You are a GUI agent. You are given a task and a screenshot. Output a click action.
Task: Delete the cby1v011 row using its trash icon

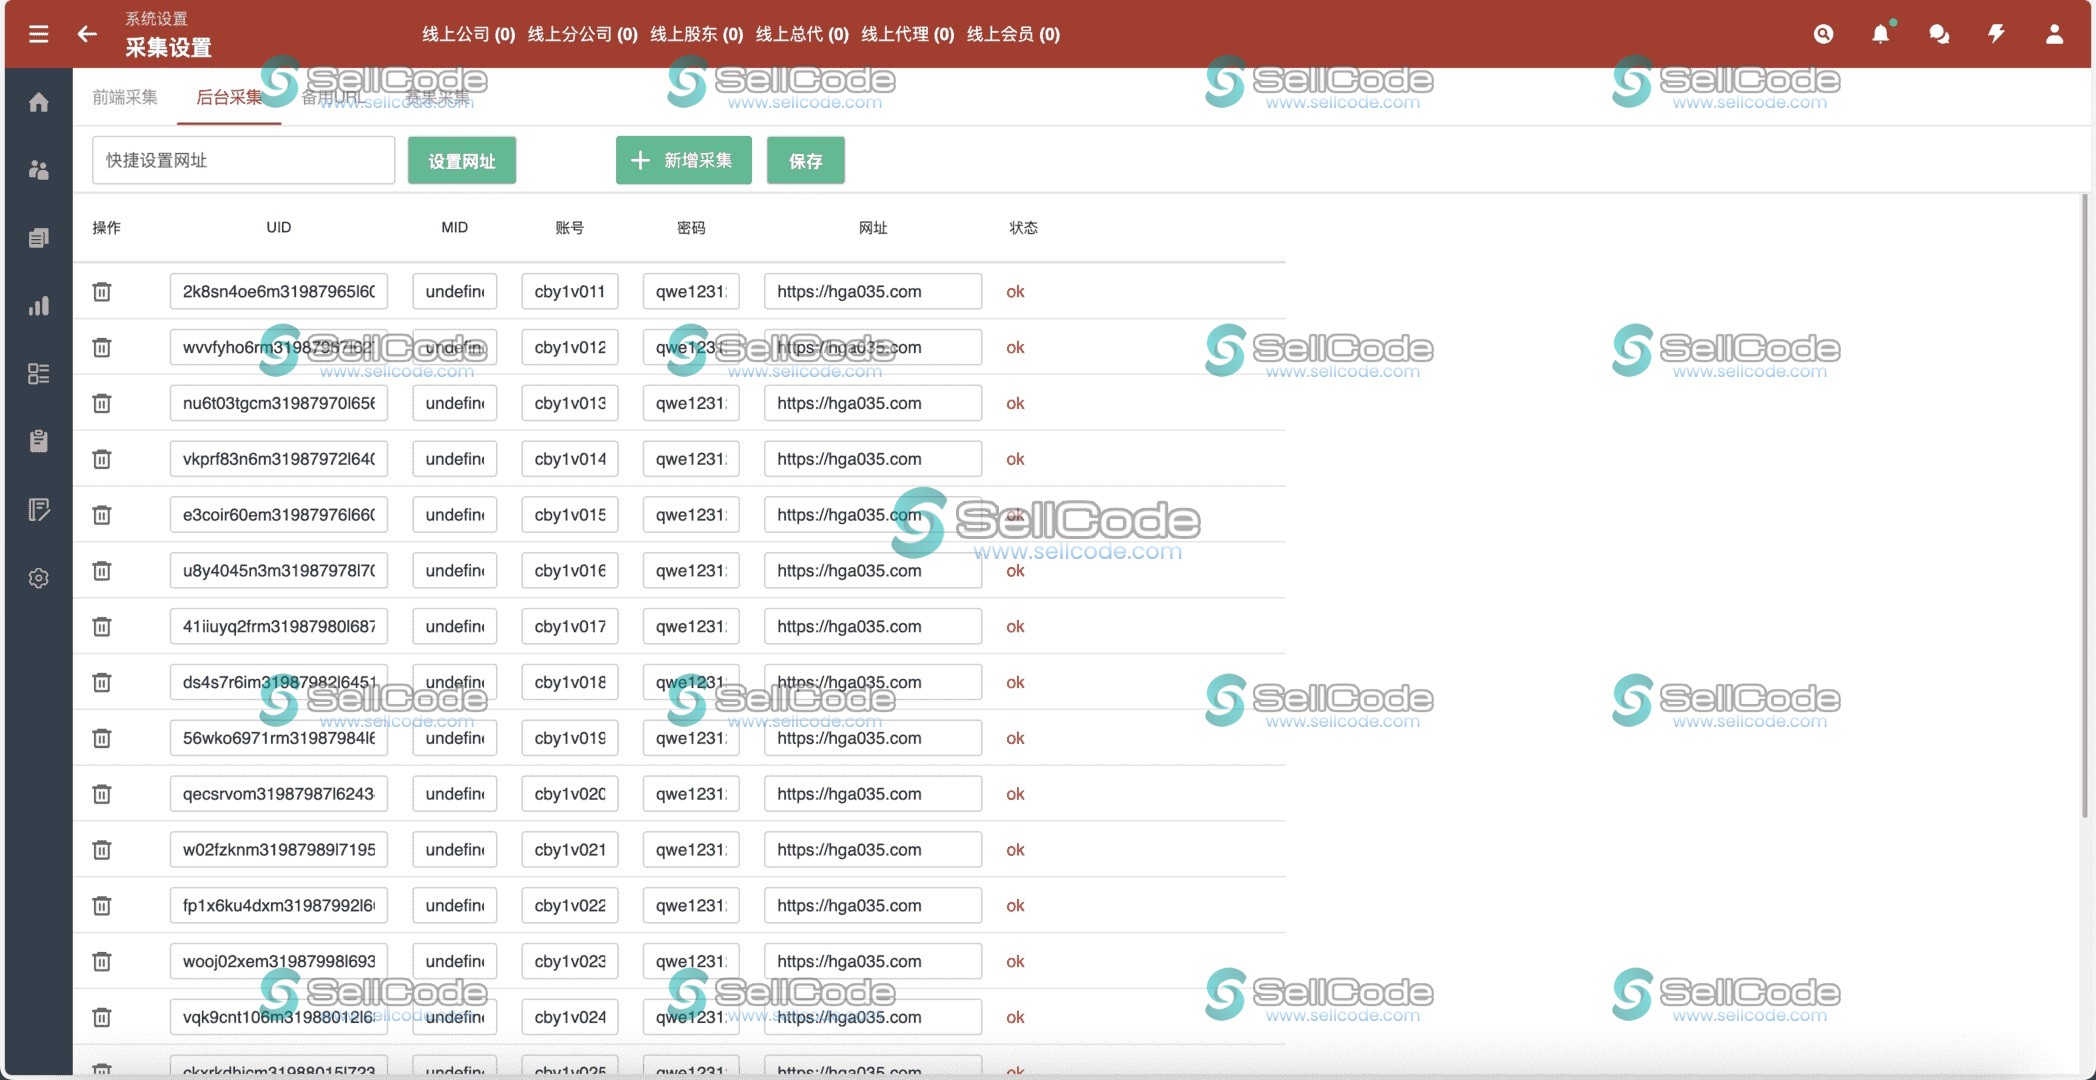[x=101, y=291]
